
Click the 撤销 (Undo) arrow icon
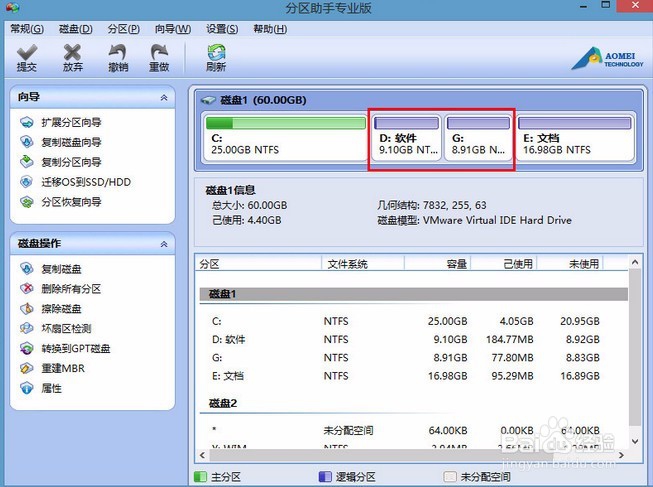coord(118,52)
